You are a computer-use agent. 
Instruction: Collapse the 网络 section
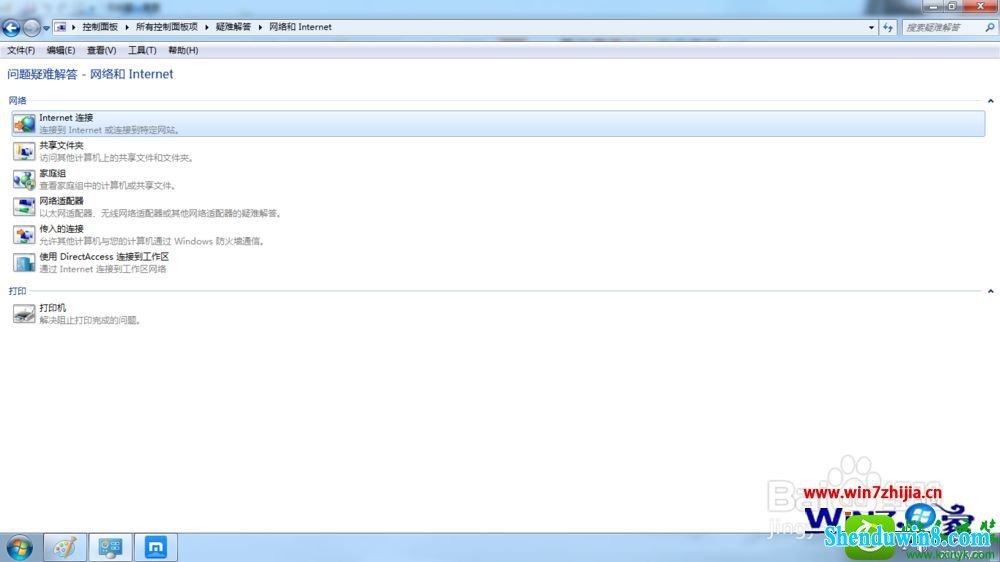point(990,101)
